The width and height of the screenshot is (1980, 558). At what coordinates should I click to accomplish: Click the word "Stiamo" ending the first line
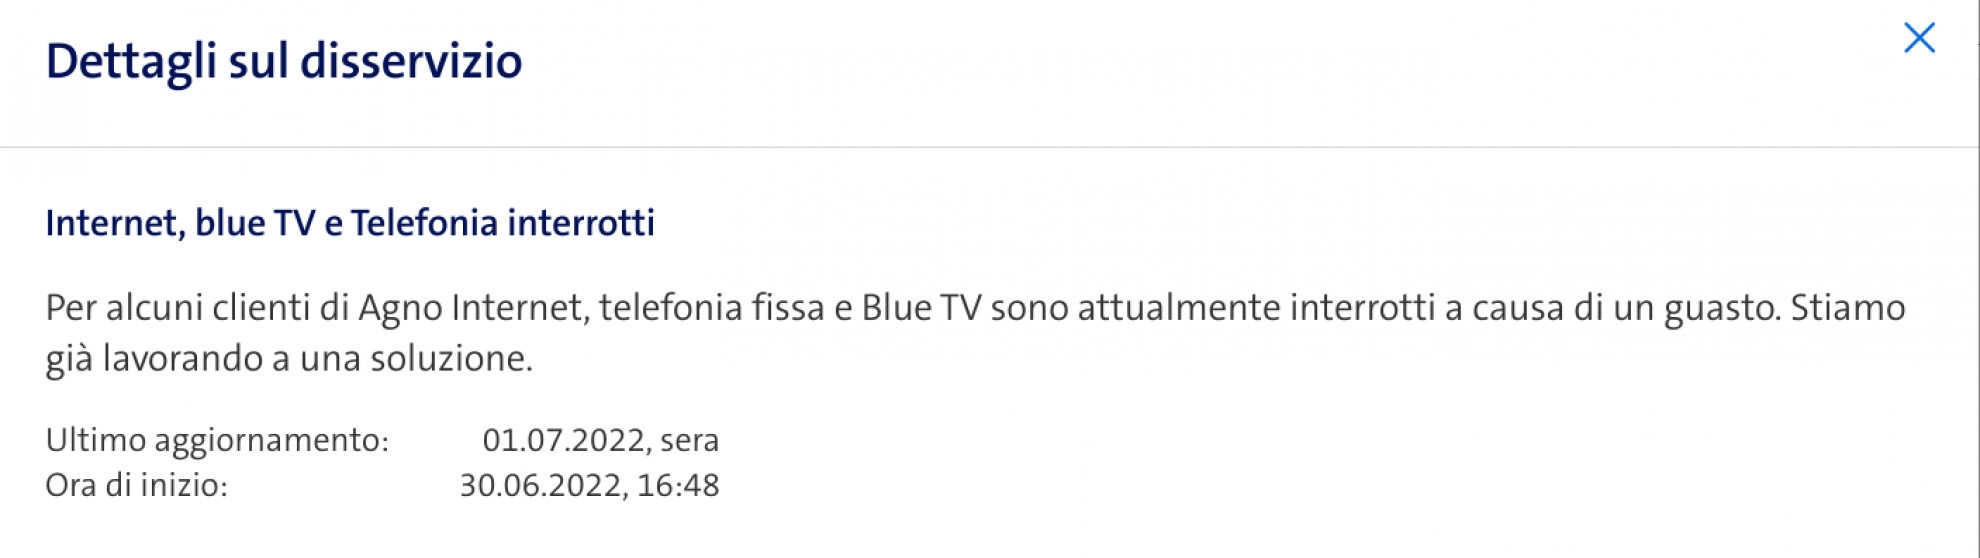pyautogui.click(x=1848, y=308)
